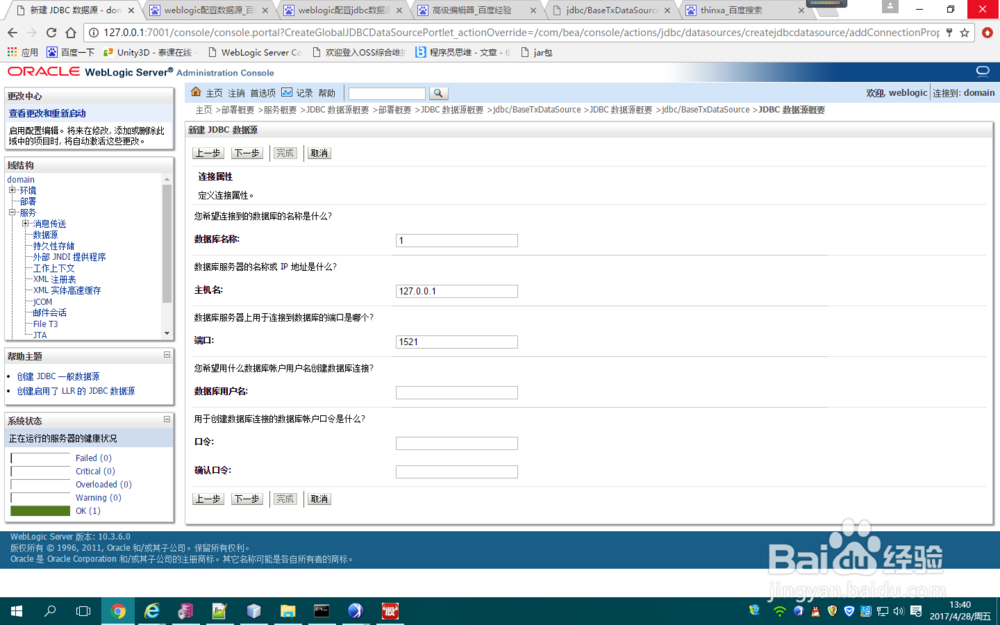Click the 口令 password field
This screenshot has height=625, width=1000.
[457, 443]
